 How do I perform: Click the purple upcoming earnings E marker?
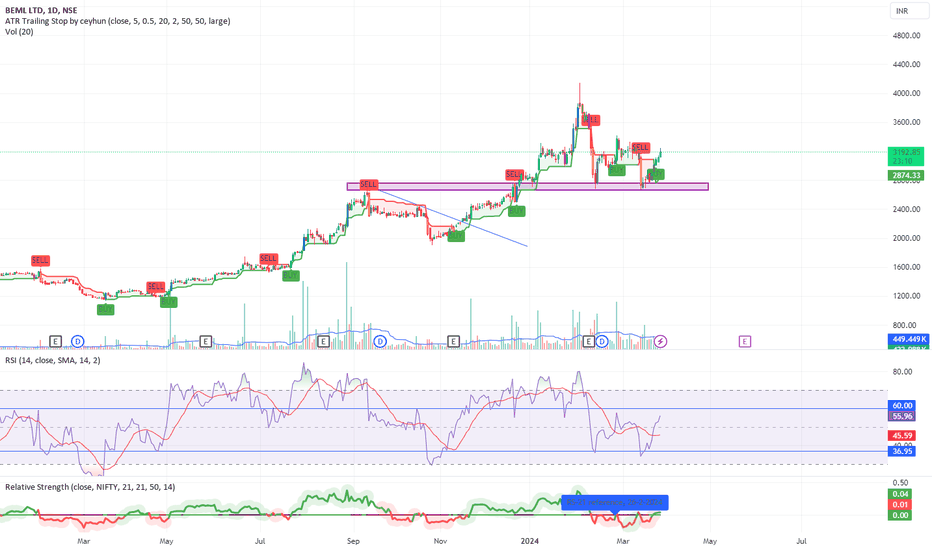745,341
